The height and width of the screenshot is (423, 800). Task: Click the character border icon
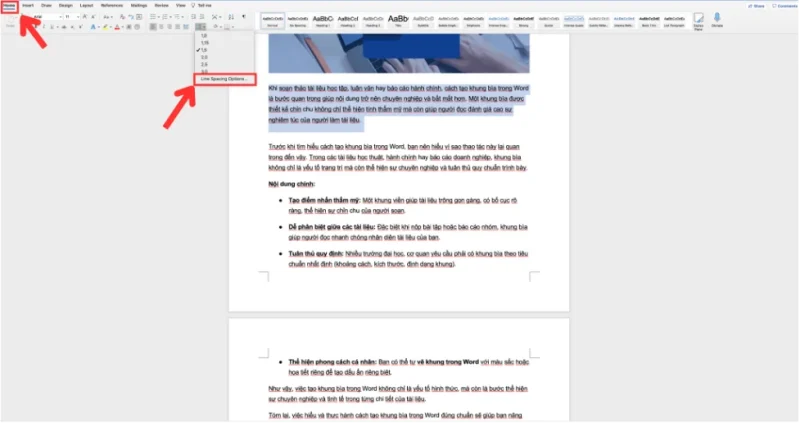pos(139,17)
